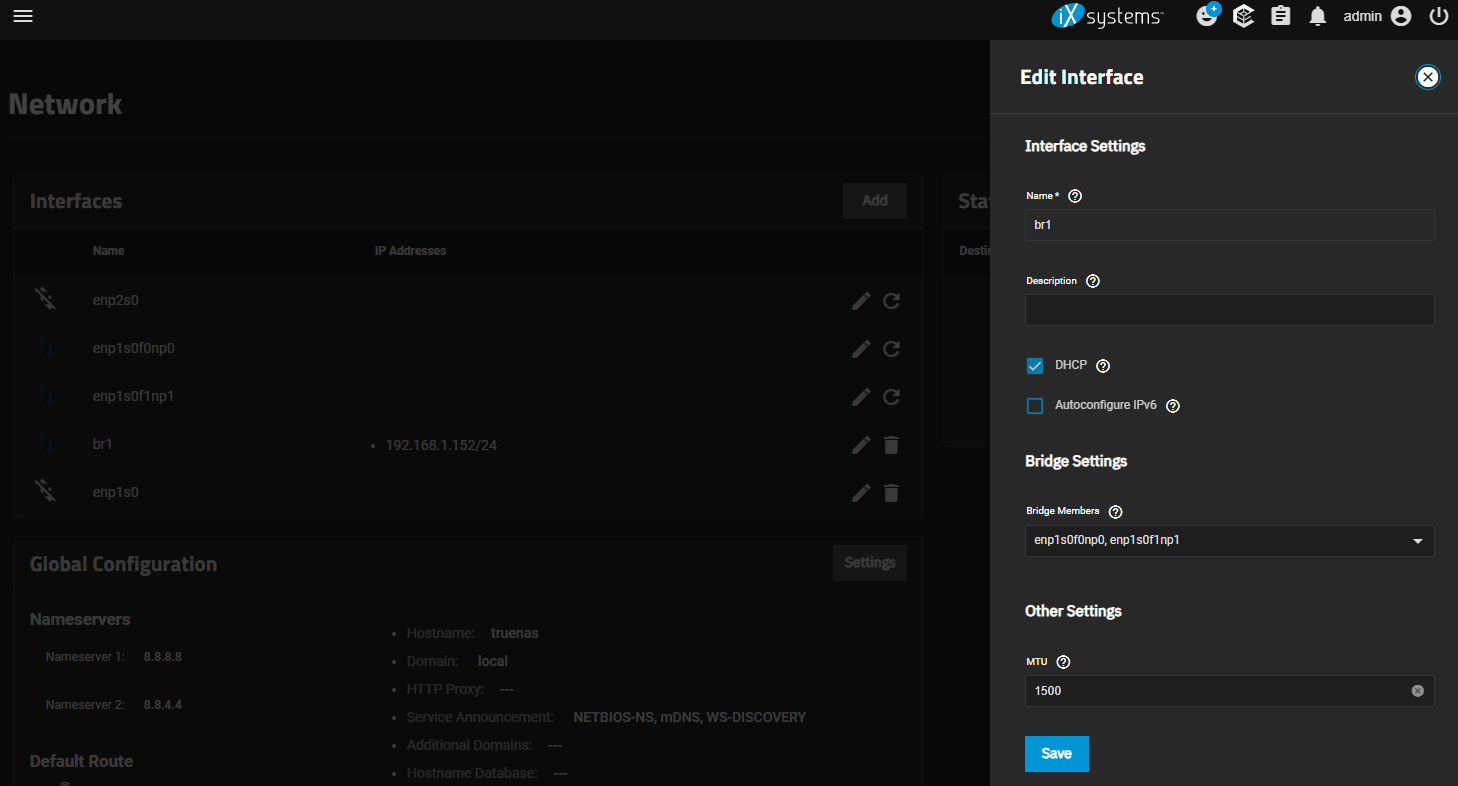Click the Network page title

pyautogui.click(x=65, y=104)
